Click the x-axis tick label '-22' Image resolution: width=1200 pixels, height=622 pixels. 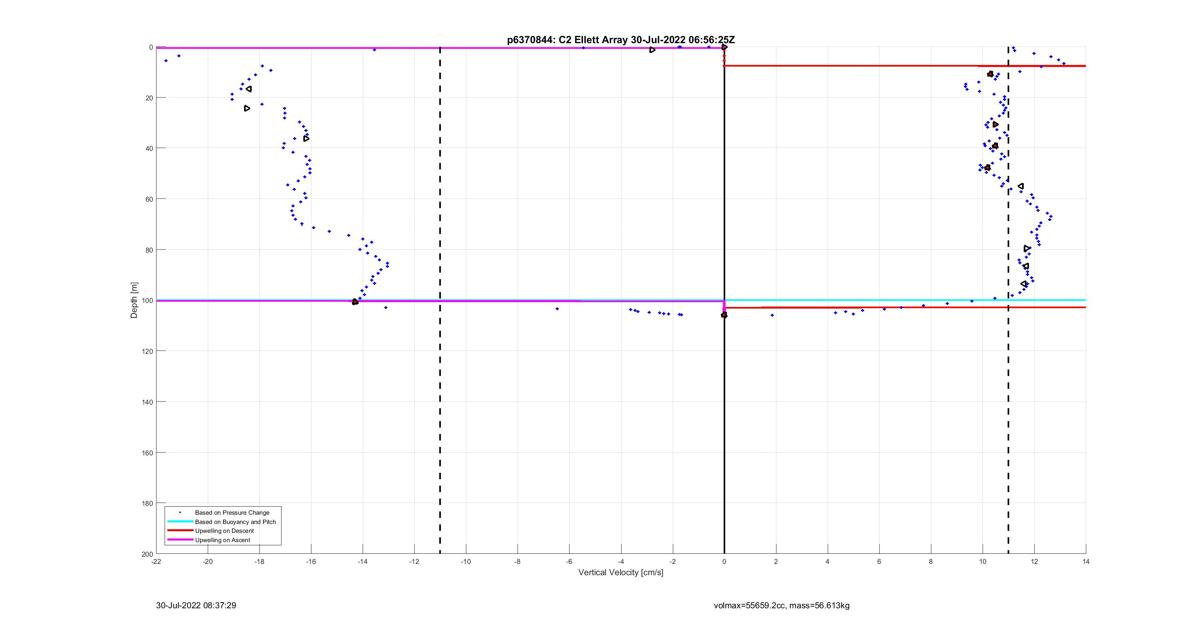click(156, 561)
